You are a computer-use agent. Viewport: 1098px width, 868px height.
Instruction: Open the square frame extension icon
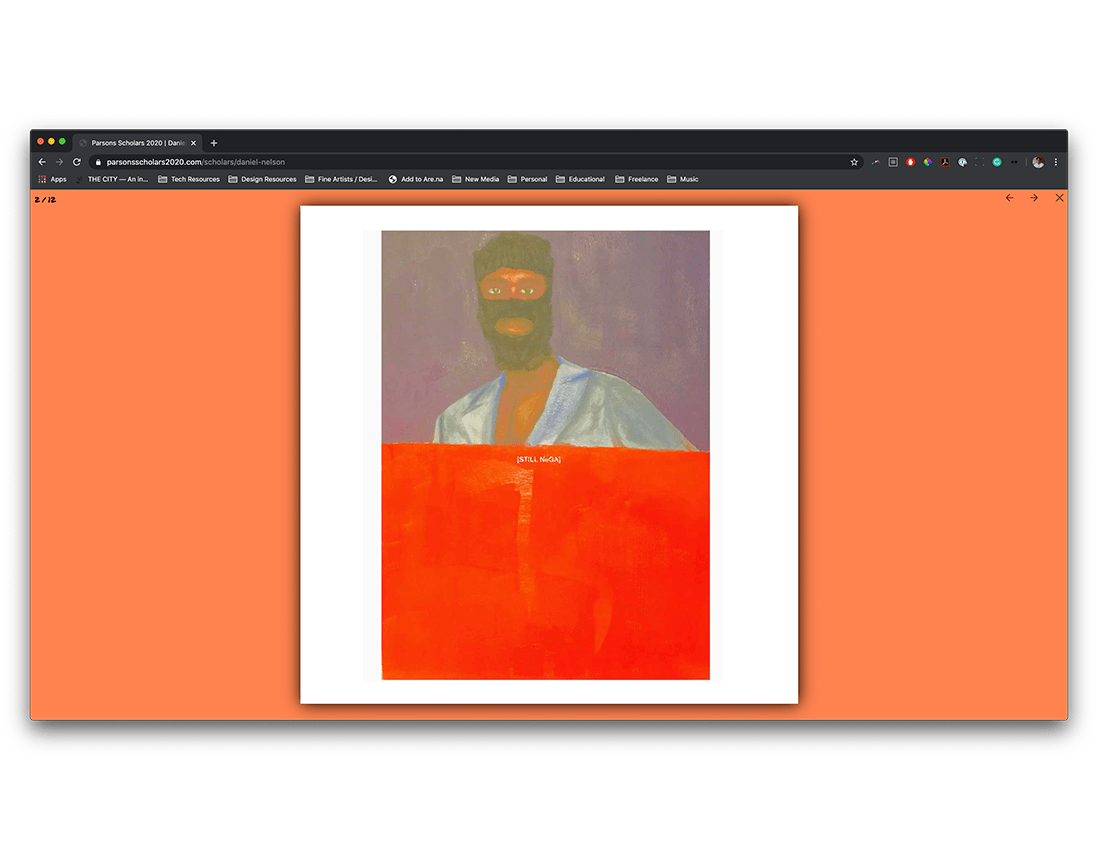pos(893,162)
